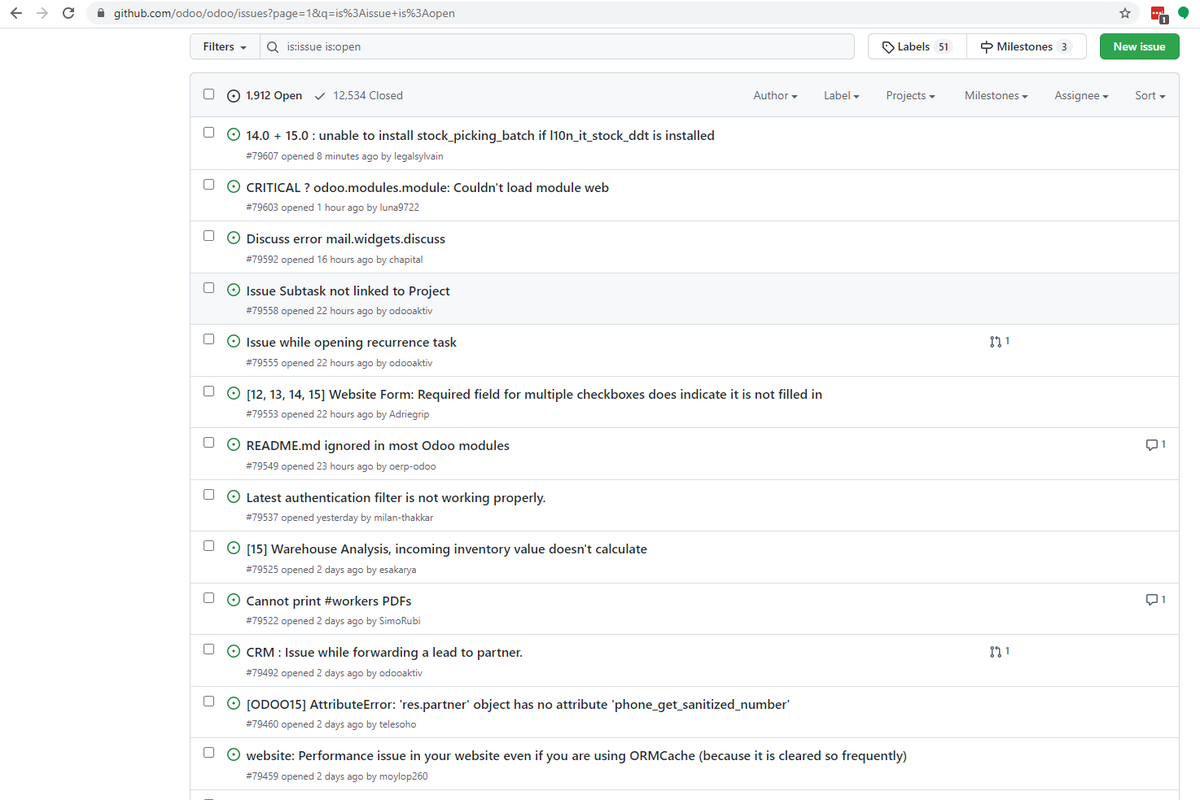Open the Author filter dropdown
Image resolution: width=1200 pixels, height=800 pixels.
tap(775, 96)
